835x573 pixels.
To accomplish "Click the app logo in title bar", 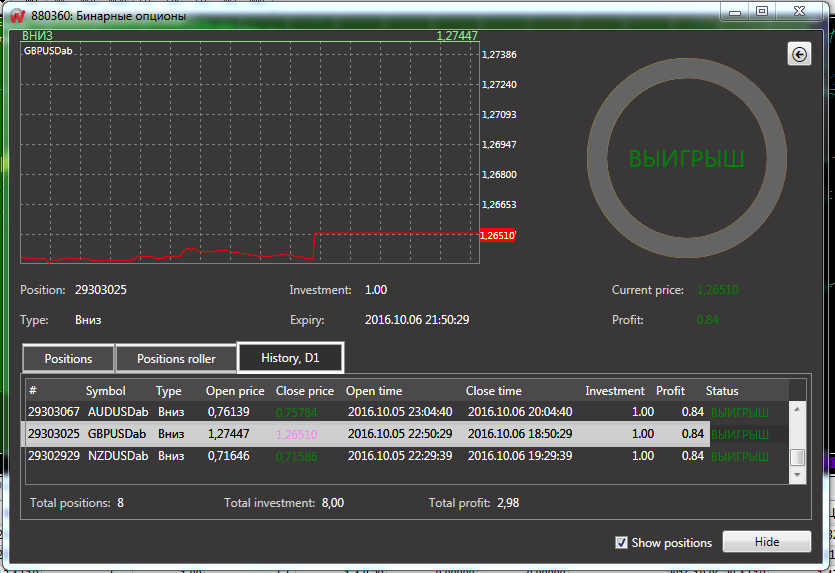I will click(16, 14).
